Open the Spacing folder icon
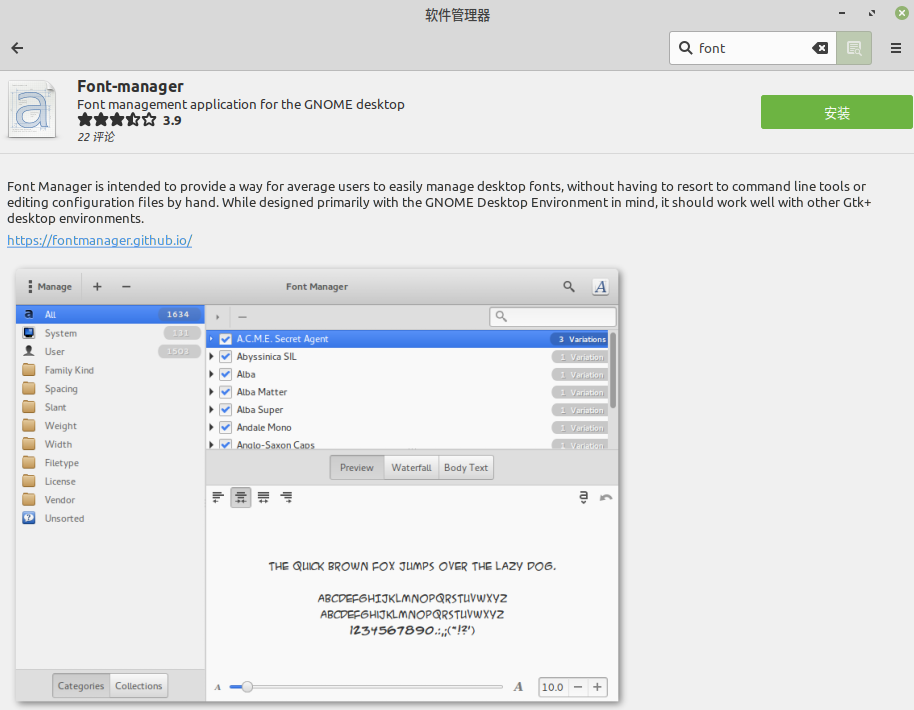Image resolution: width=914 pixels, height=710 pixels. [x=29, y=389]
